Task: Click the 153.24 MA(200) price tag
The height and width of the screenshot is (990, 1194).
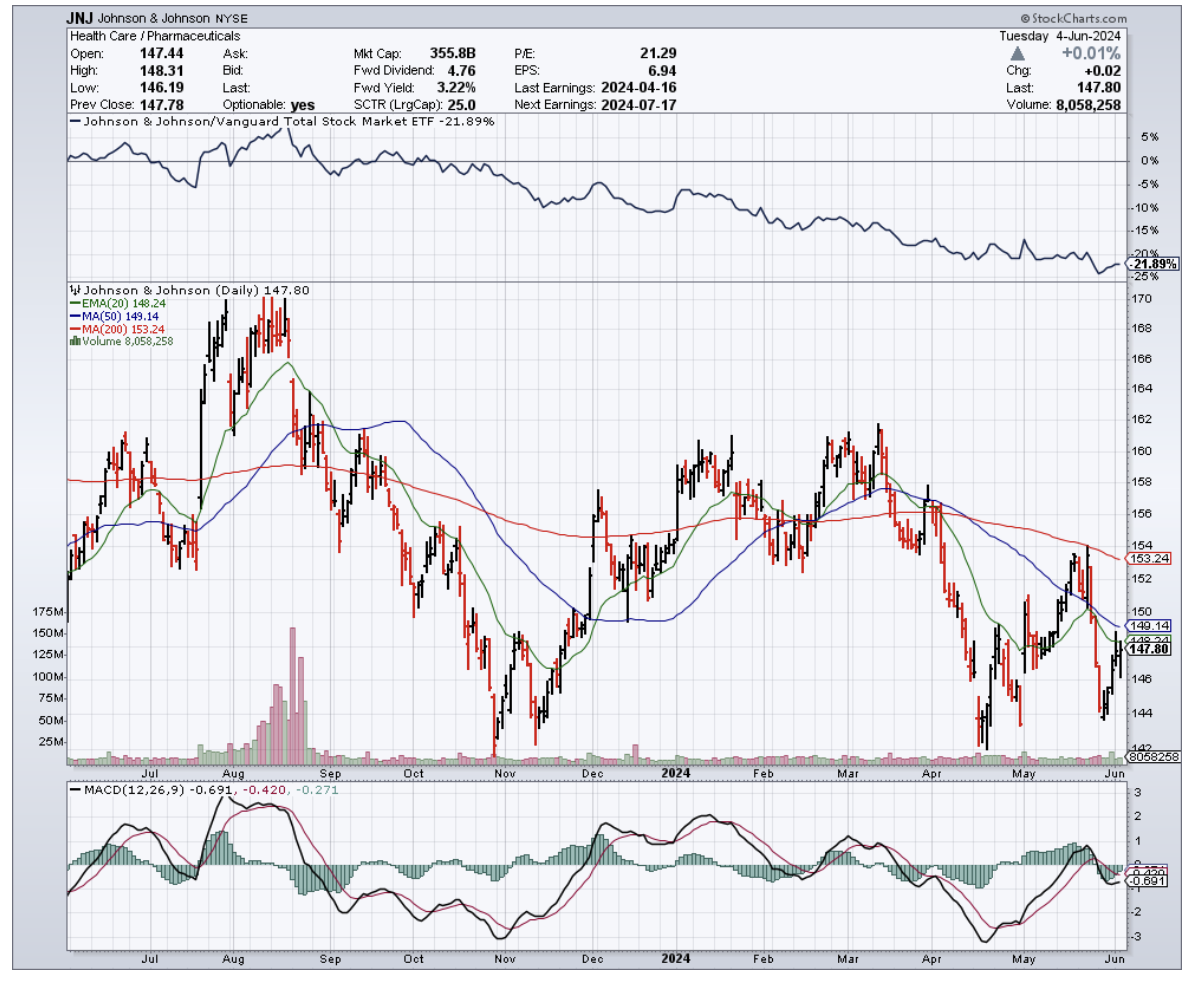Action: coord(1147,558)
